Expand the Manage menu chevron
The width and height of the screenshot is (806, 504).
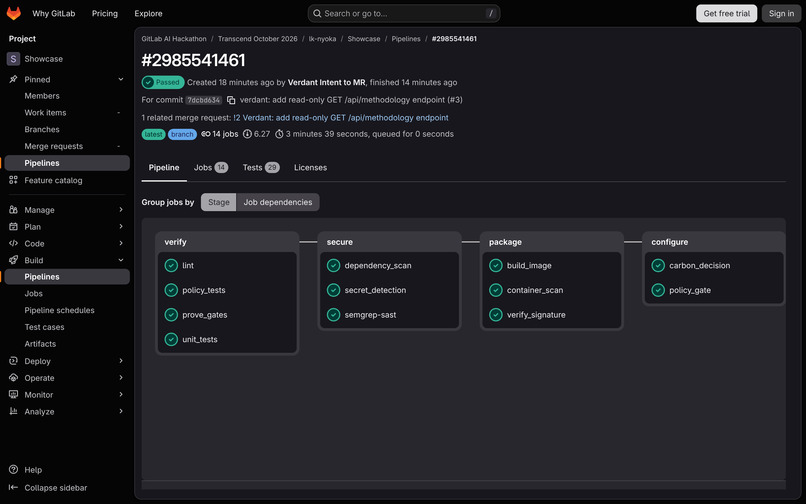(x=121, y=210)
